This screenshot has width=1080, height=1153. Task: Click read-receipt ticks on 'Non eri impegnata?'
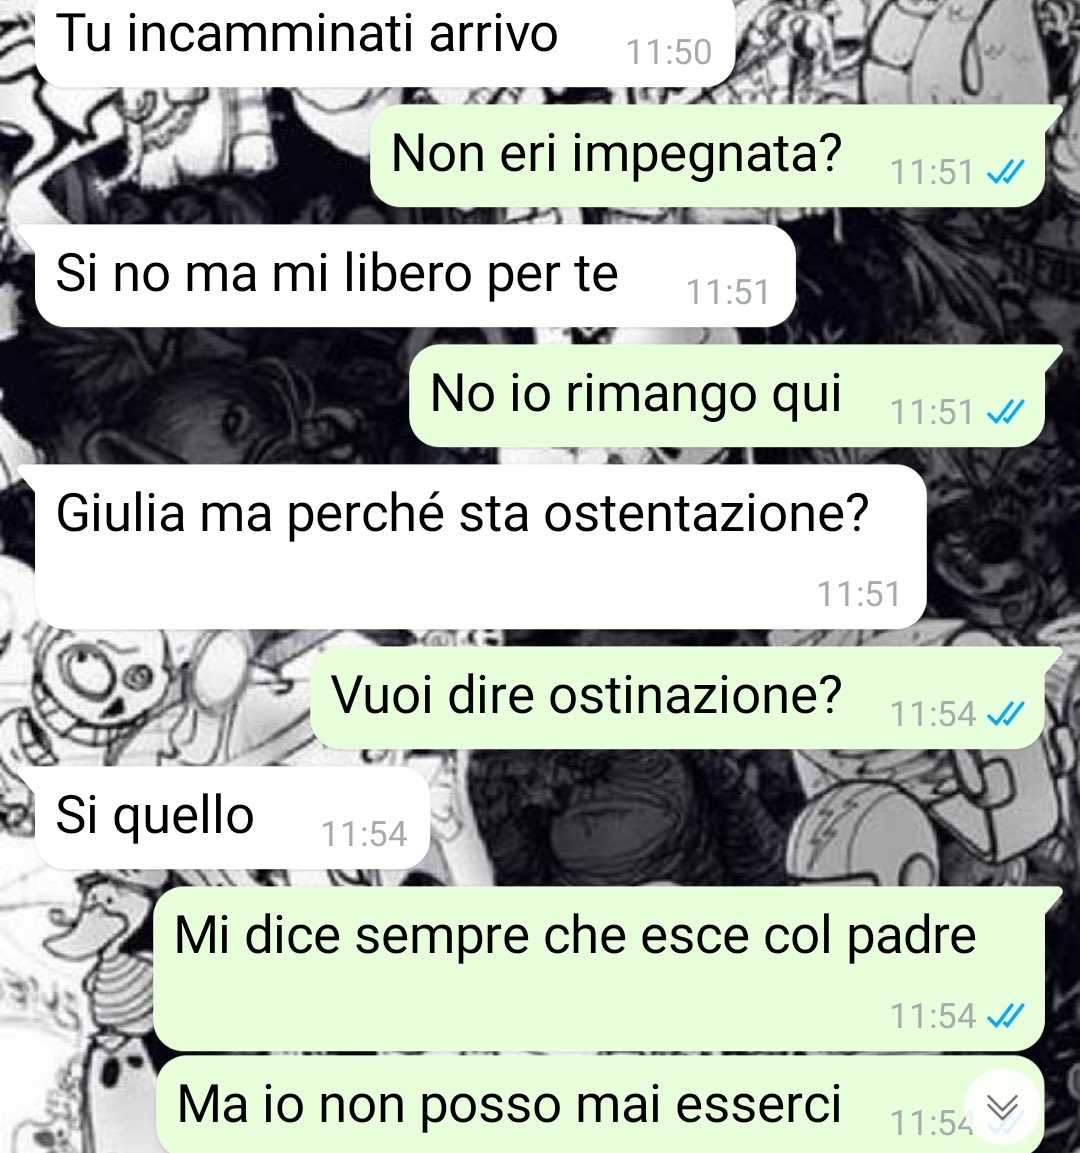pos(1005,173)
